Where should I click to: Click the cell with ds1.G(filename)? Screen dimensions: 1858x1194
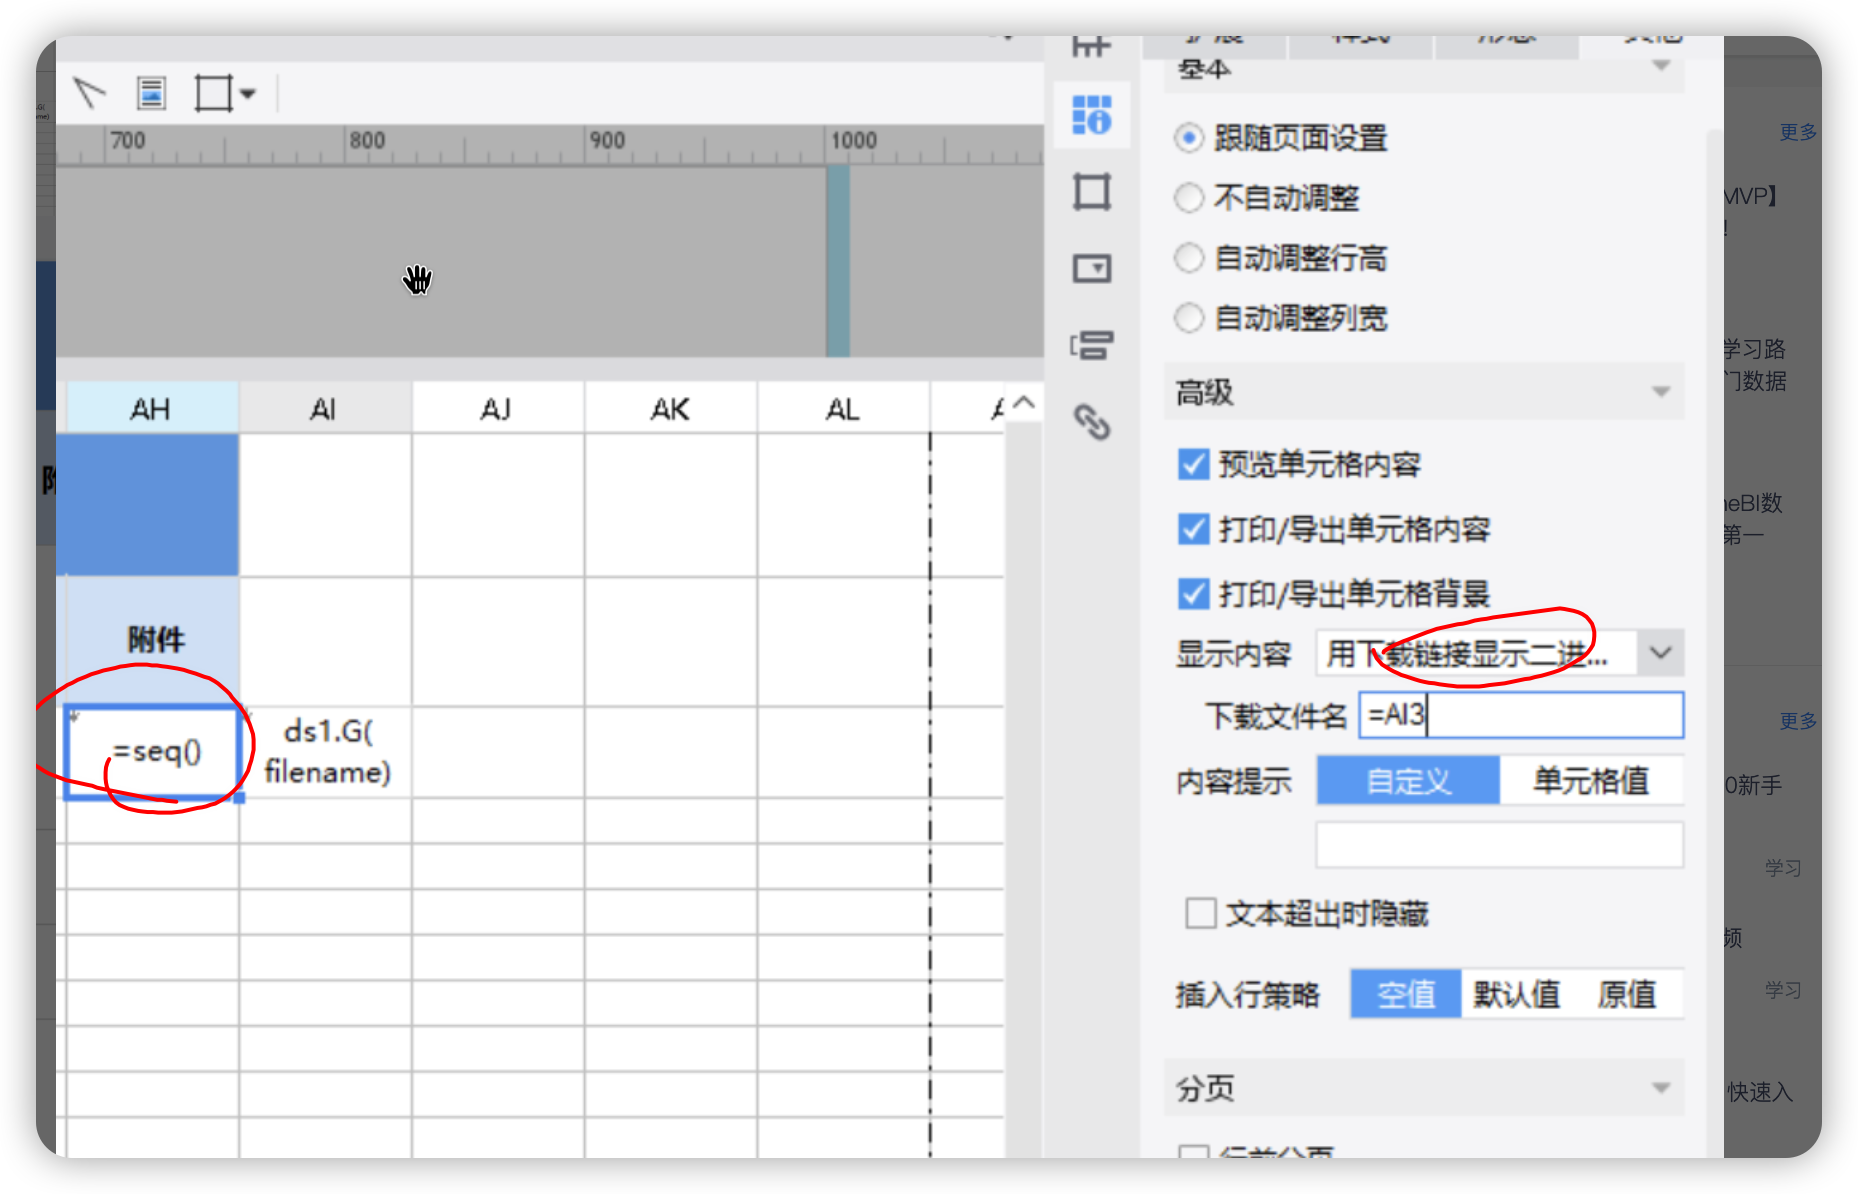coord(325,752)
